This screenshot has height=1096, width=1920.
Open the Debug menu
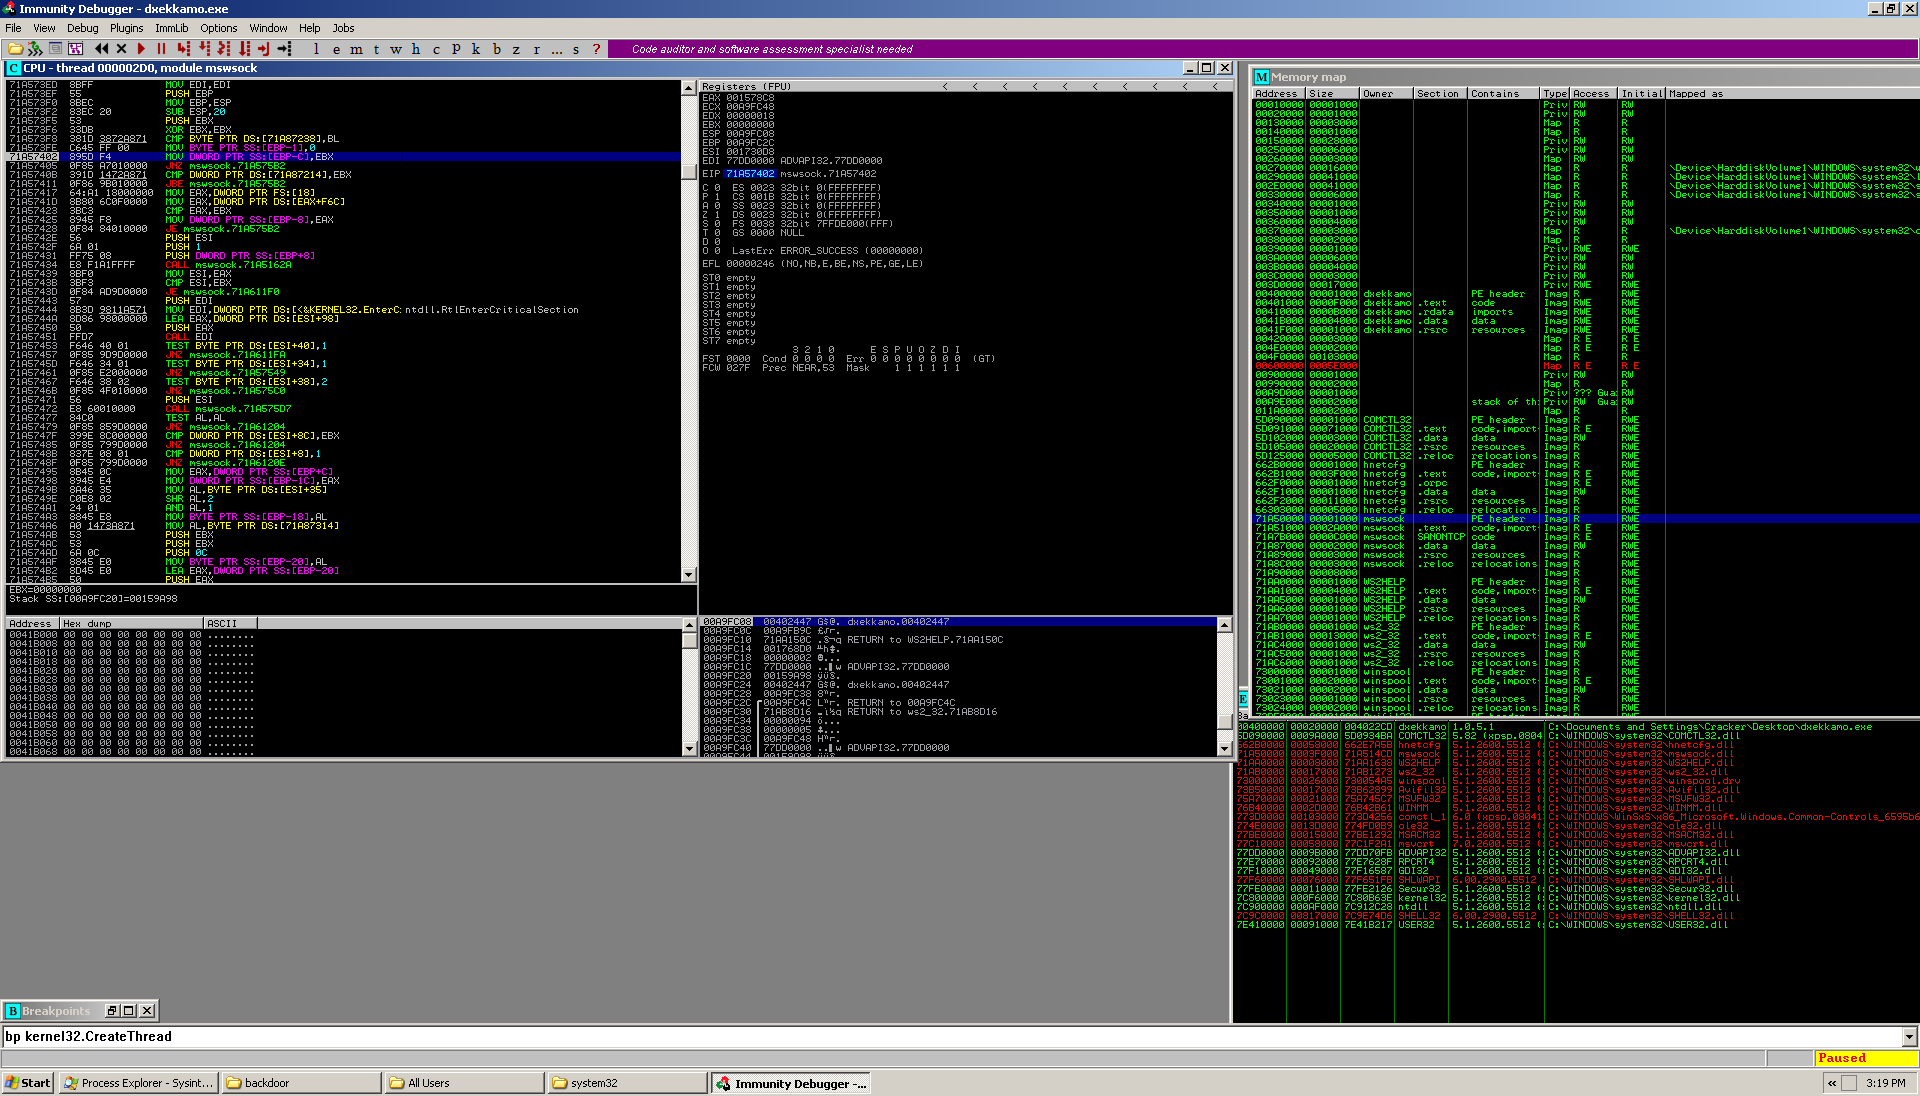[x=82, y=28]
